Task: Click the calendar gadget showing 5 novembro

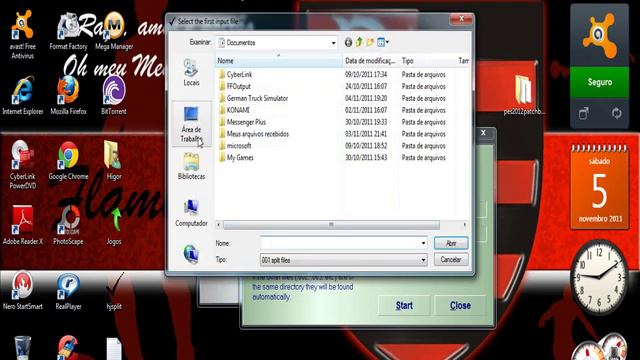Action: (x=600, y=186)
